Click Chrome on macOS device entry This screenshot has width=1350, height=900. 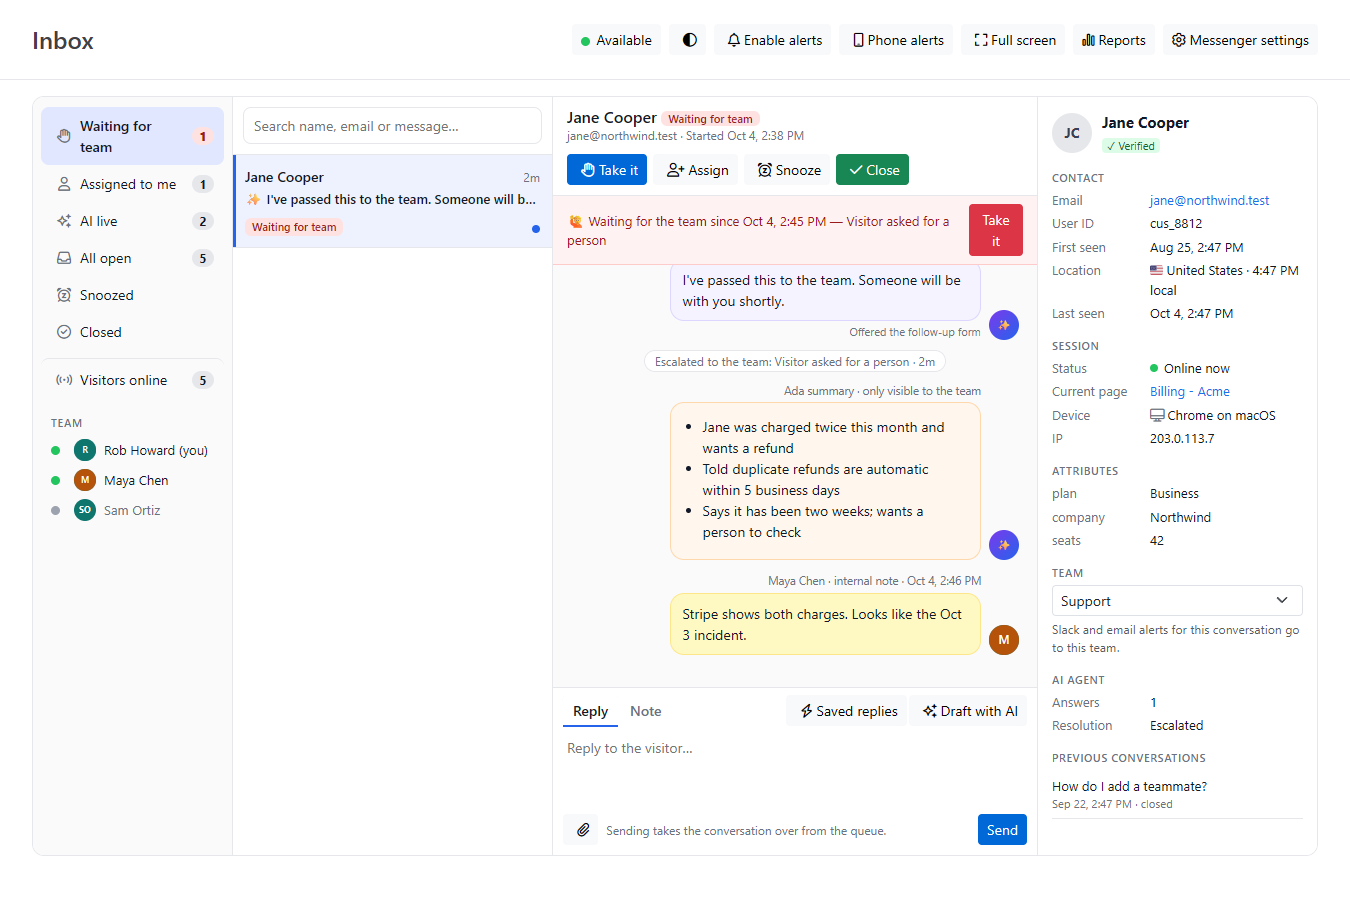[1213, 415]
